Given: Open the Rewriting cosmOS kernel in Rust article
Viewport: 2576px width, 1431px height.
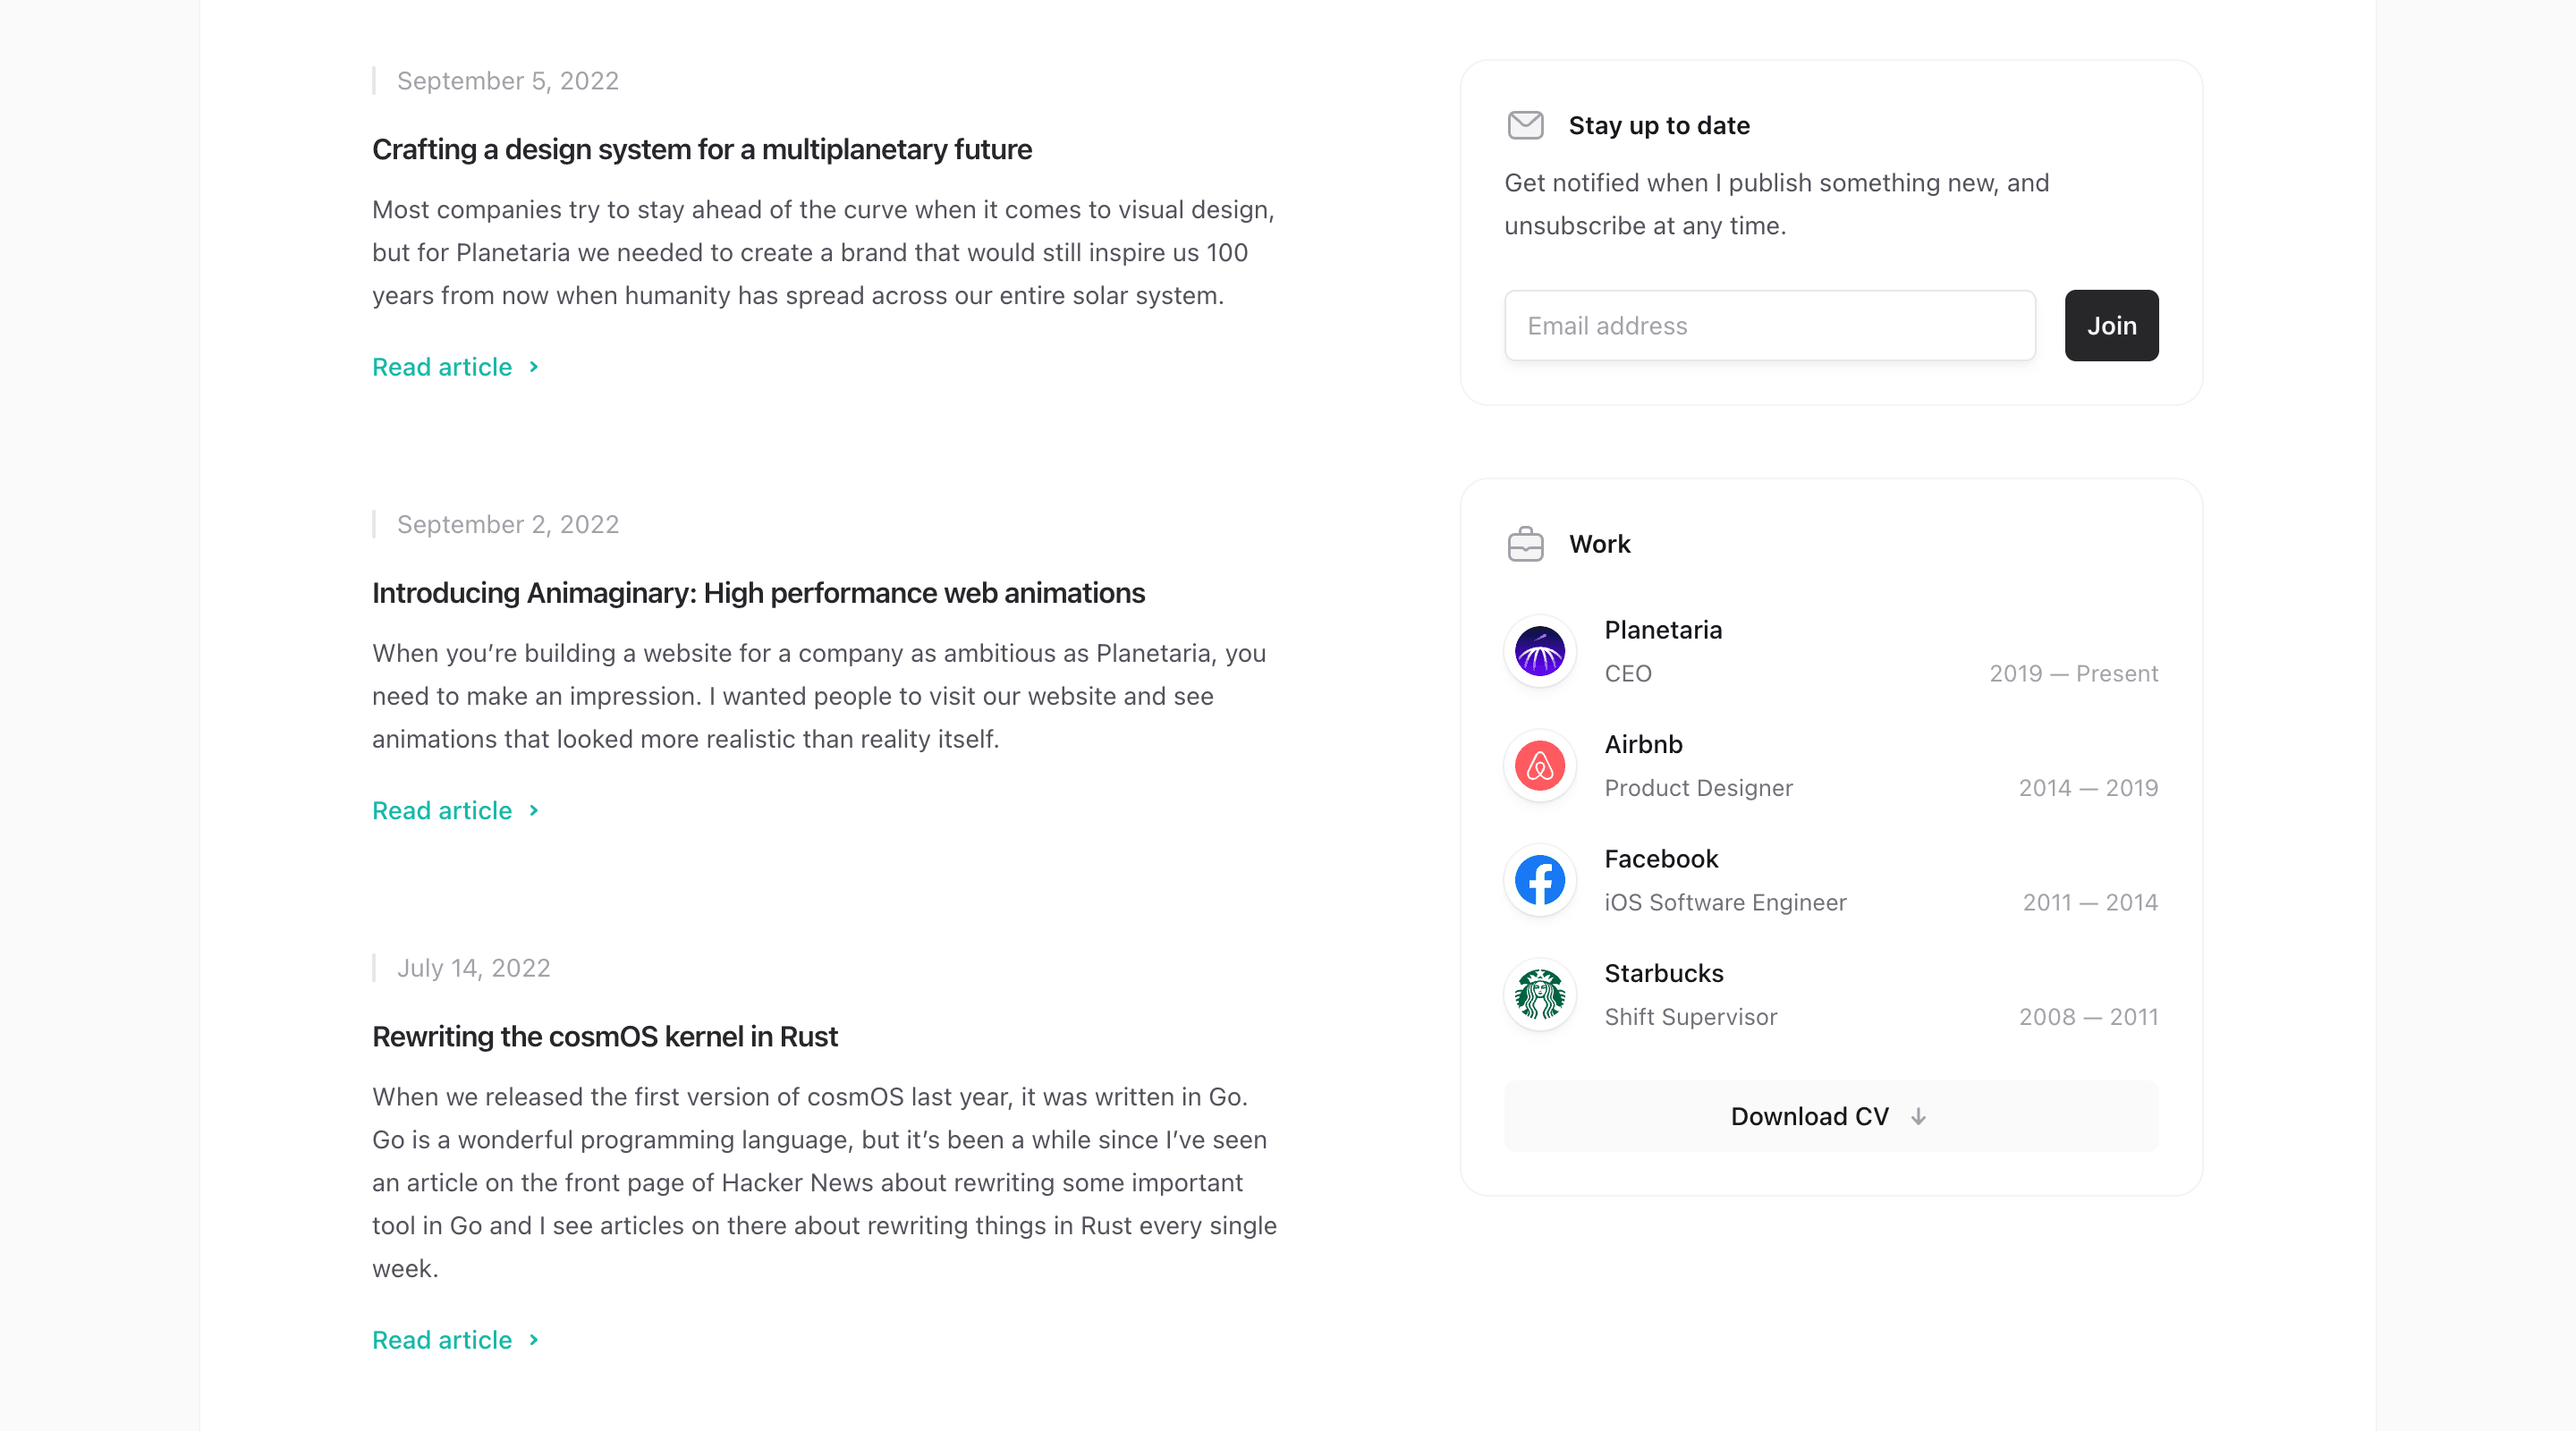Looking at the screenshot, I should [604, 1036].
